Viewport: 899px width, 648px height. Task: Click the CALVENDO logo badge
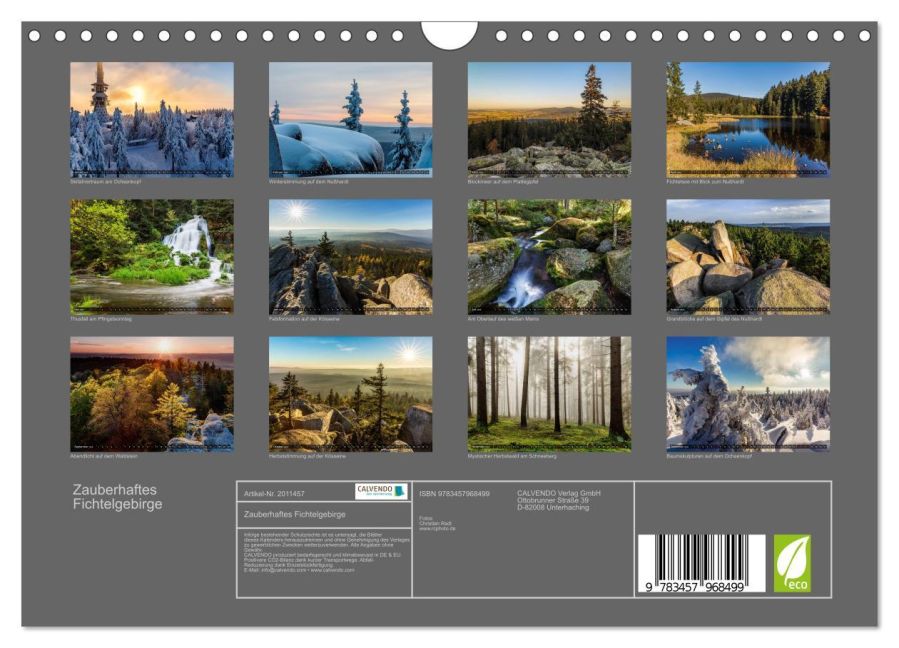tap(381, 491)
